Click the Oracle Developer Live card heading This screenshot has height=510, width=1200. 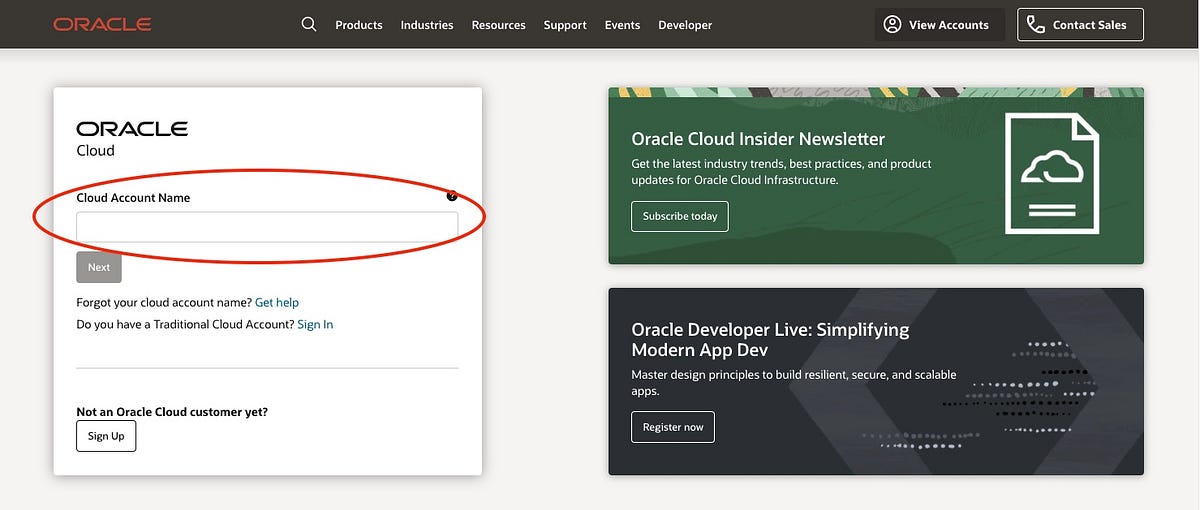(x=770, y=339)
